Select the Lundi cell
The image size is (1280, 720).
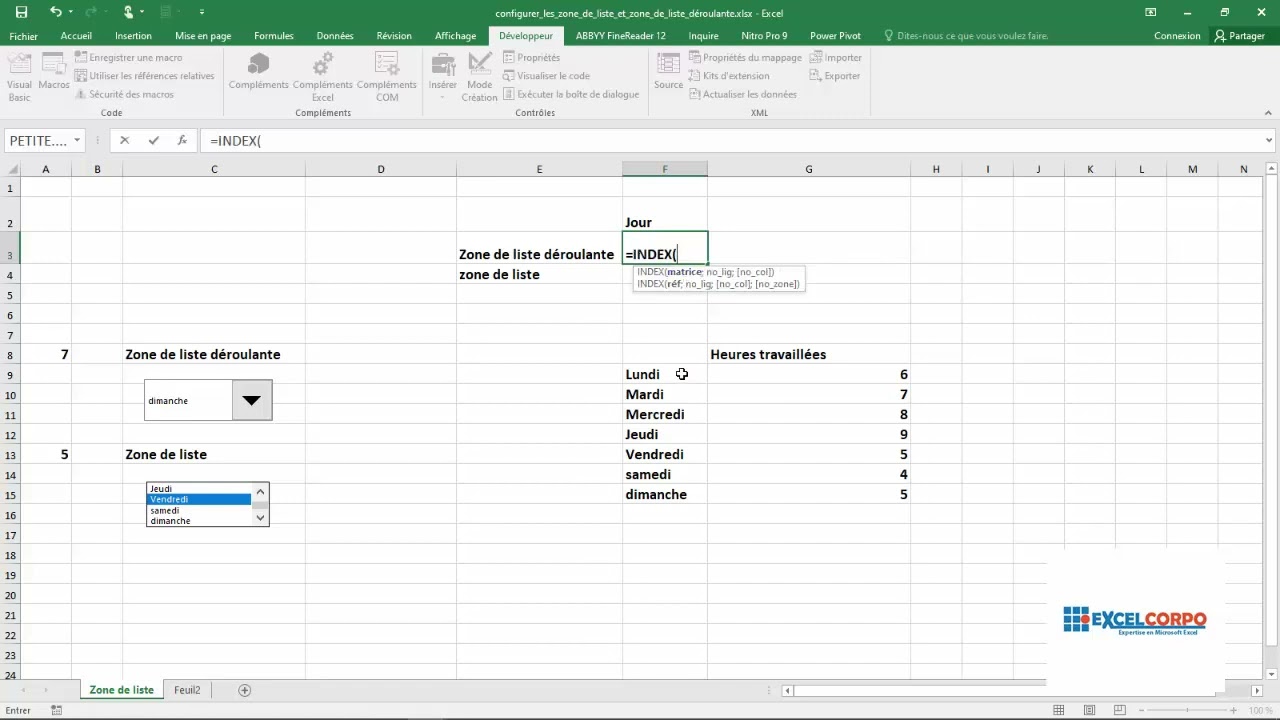(664, 374)
